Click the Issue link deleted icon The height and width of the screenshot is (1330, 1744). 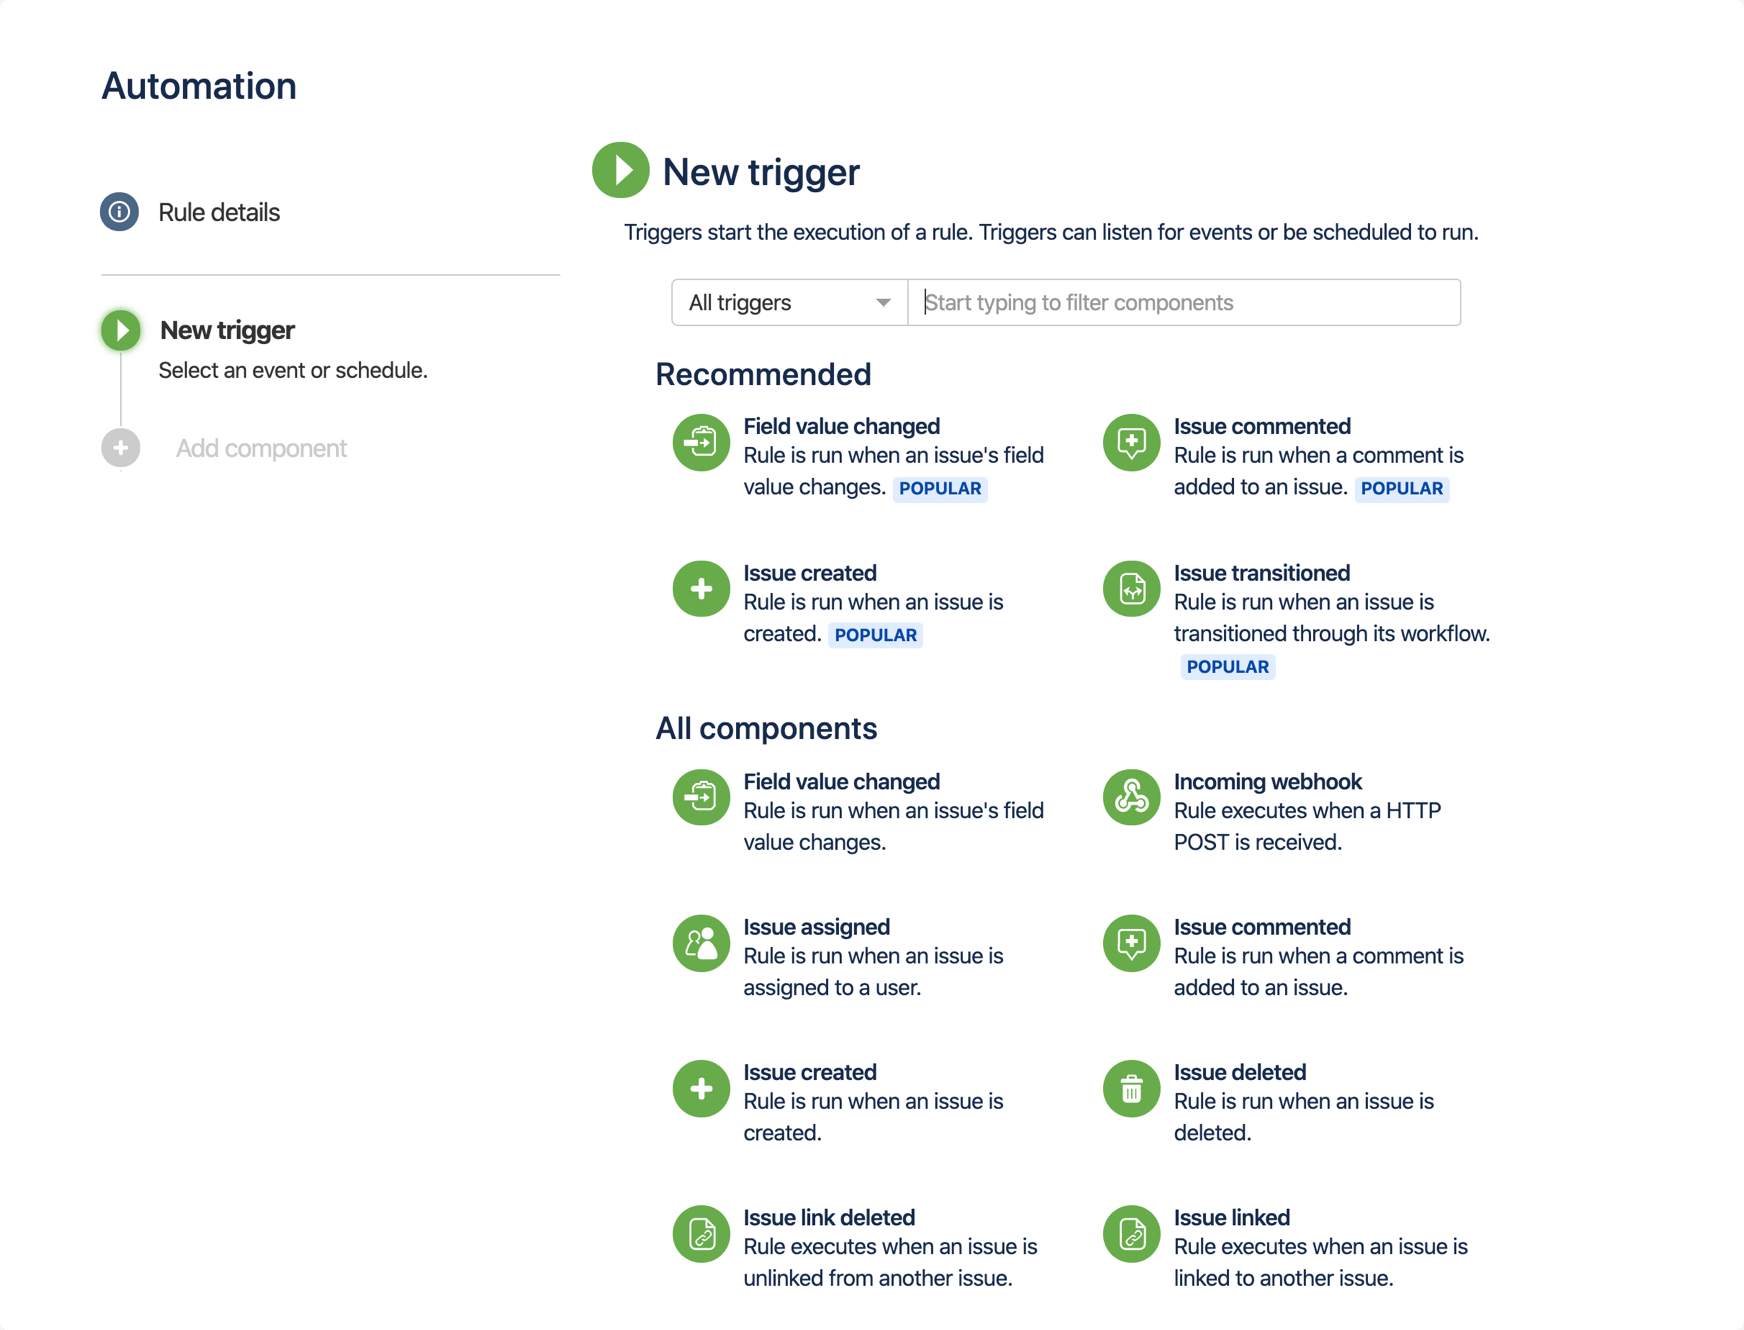[700, 1233]
